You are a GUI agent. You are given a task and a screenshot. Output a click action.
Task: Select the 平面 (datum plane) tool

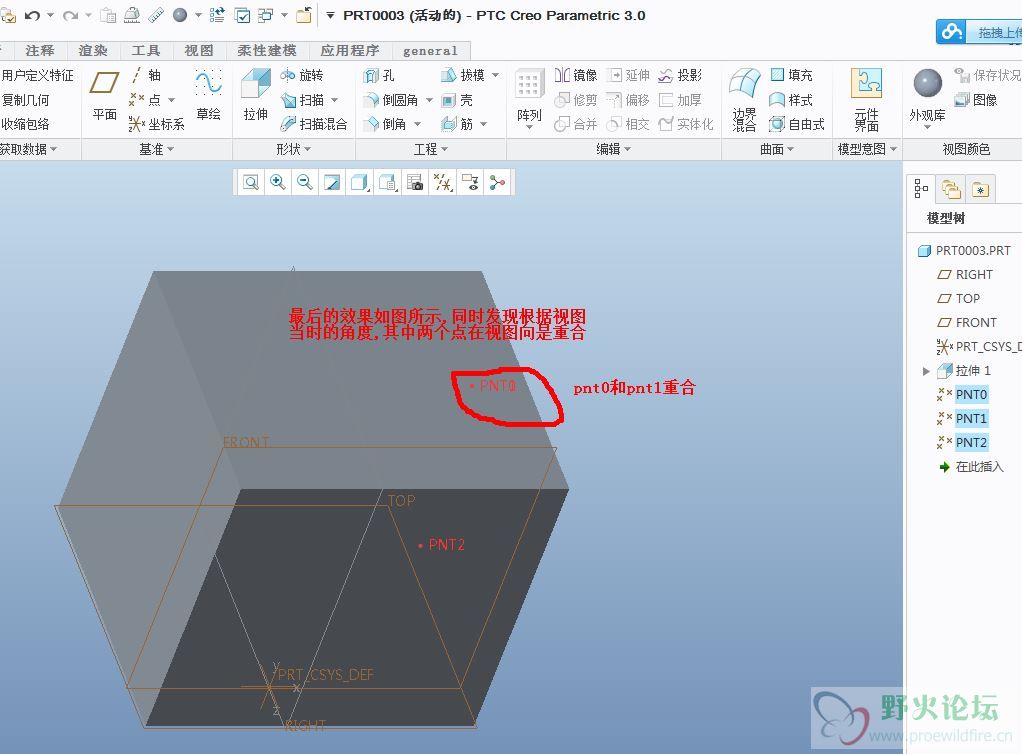click(104, 96)
